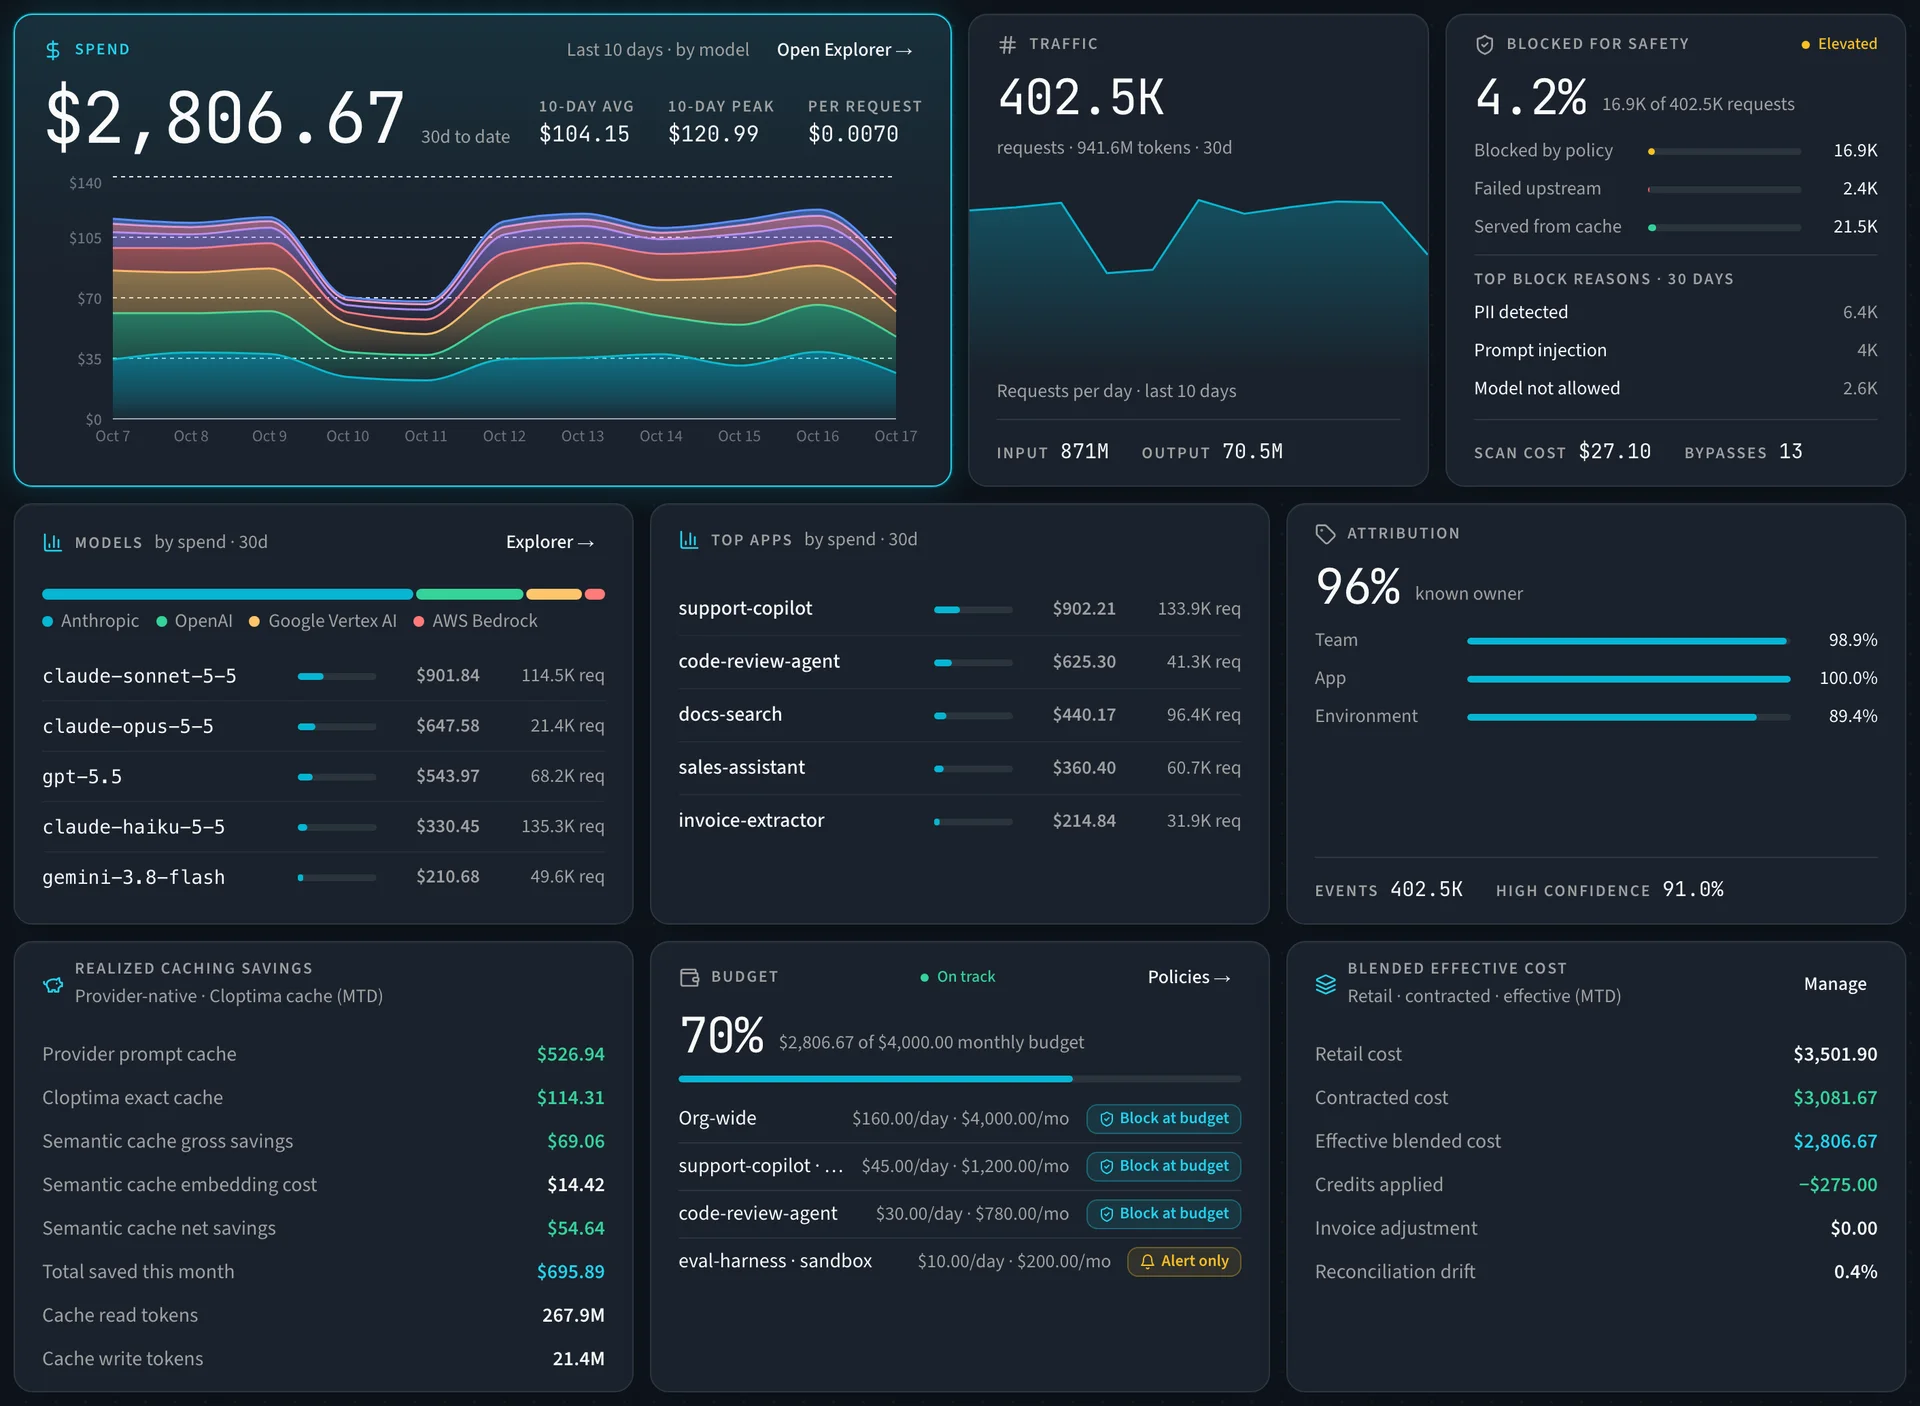
Task: Click the 70% monthly budget progress bar
Action: tap(959, 1079)
